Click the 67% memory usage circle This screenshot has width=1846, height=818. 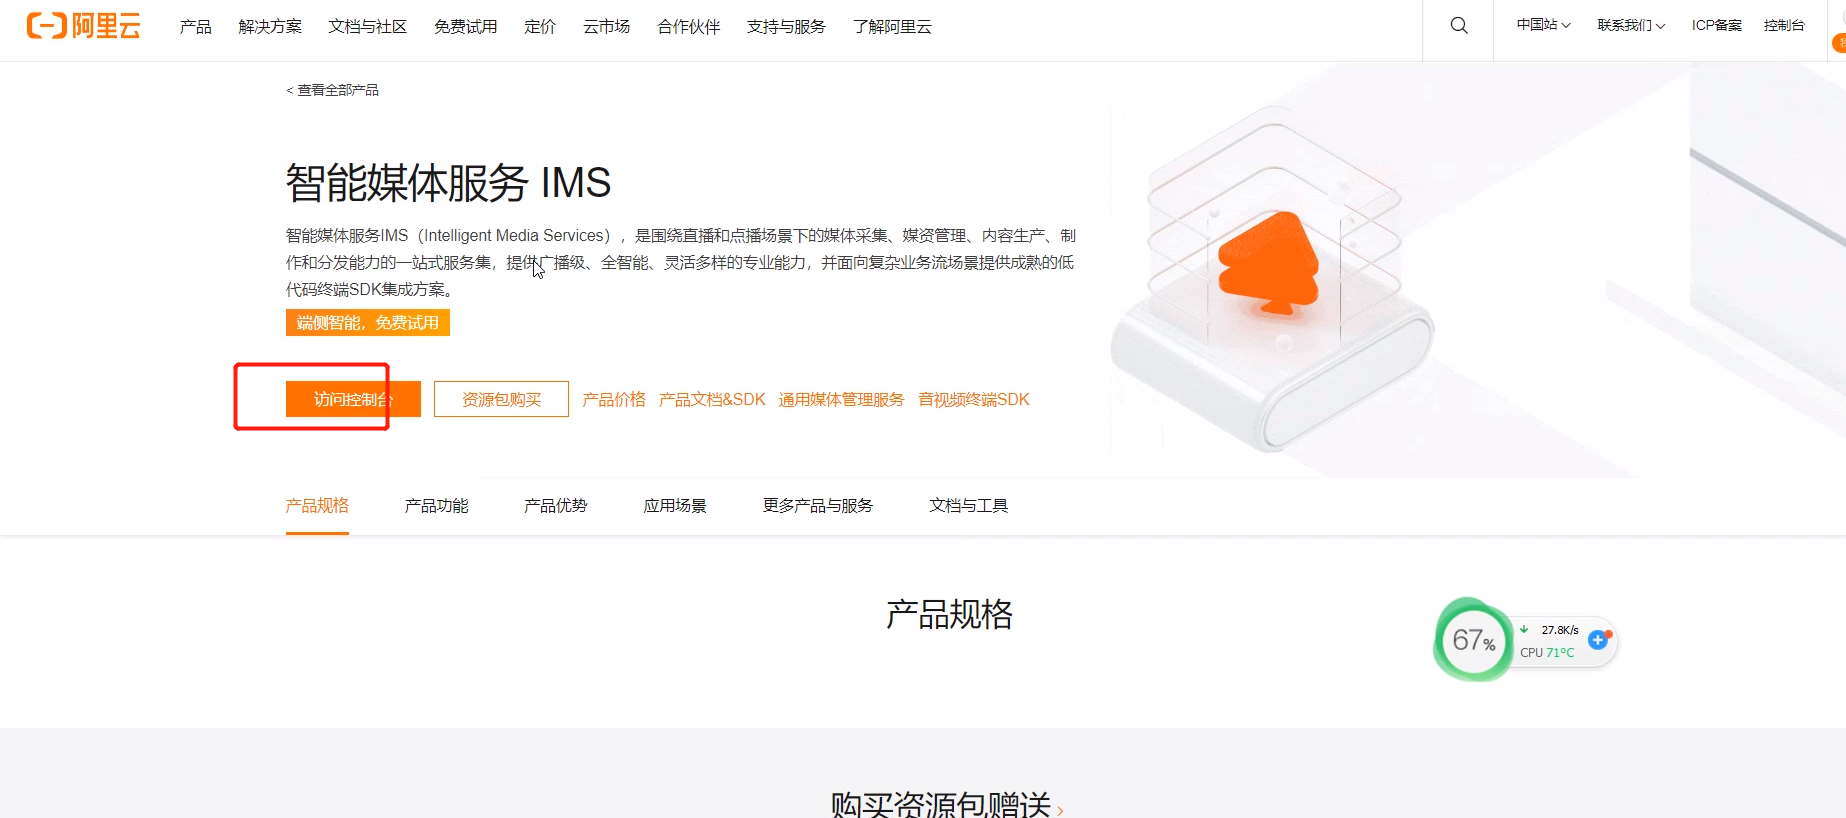[1473, 639]
